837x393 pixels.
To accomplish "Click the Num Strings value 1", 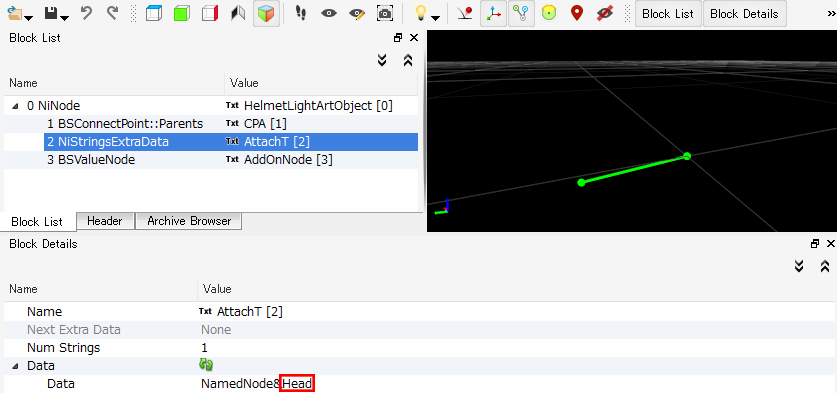I will pyautogui.click(x=204, y=348).
